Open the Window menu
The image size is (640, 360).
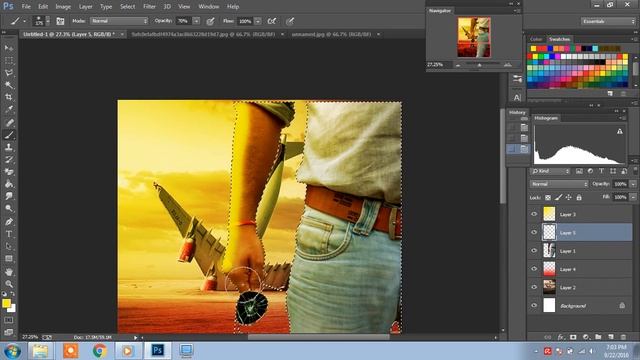point(209,7)
